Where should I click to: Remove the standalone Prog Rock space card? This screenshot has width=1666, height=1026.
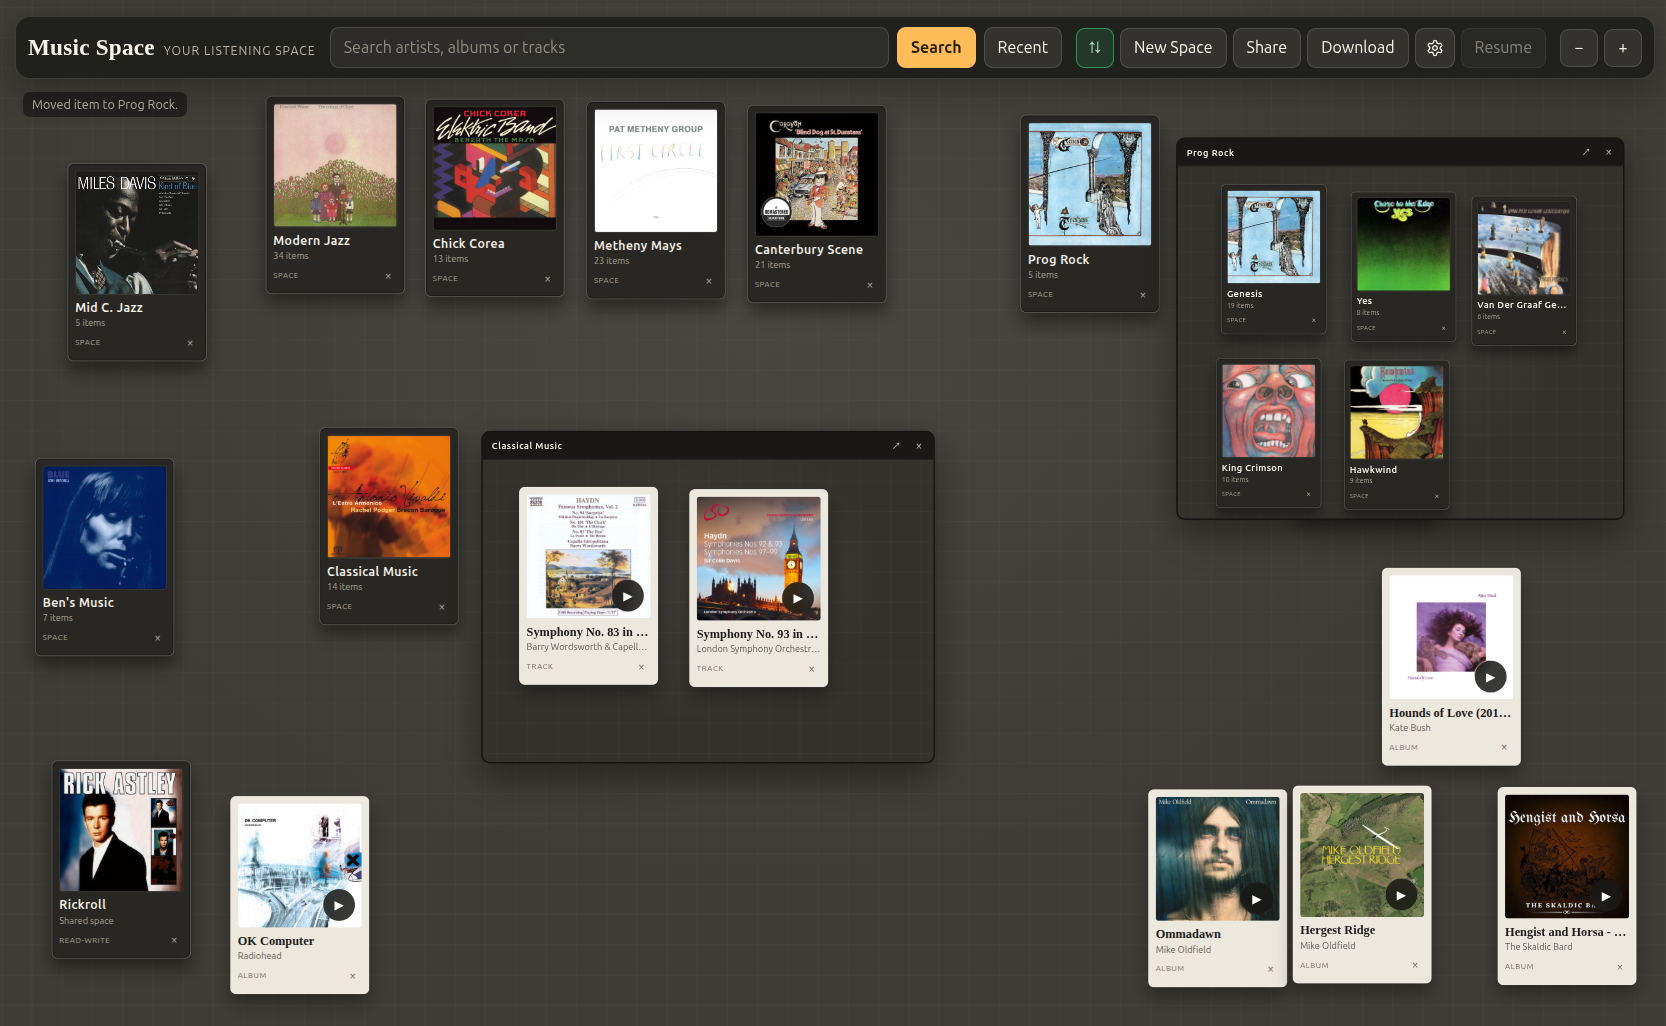[1143, 295]
